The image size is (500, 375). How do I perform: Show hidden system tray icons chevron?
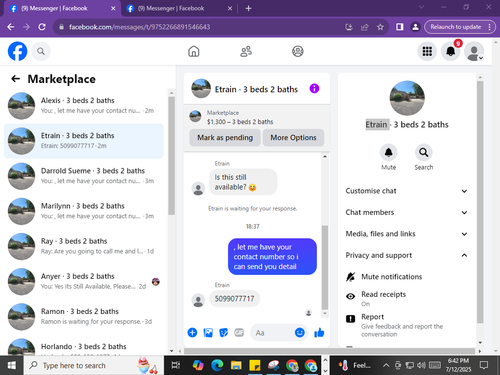point(386,365)
